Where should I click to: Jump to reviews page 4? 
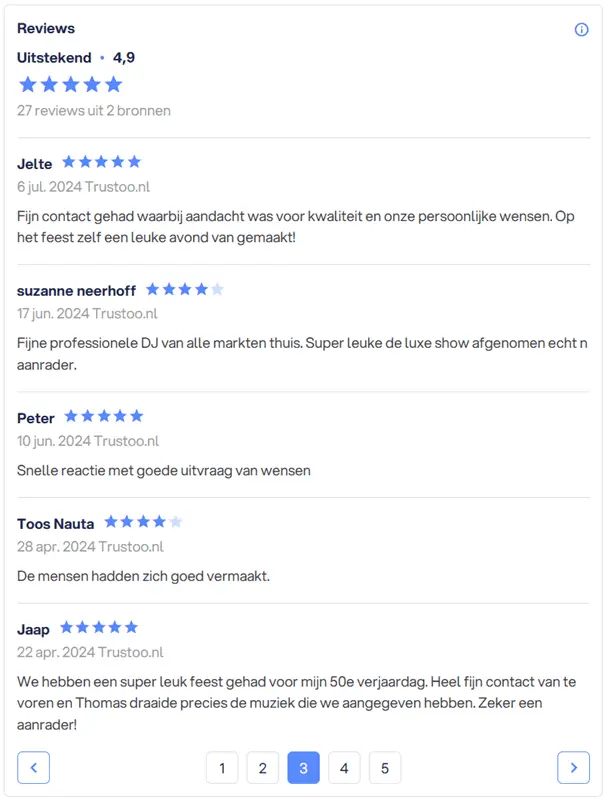click(344, 767)
